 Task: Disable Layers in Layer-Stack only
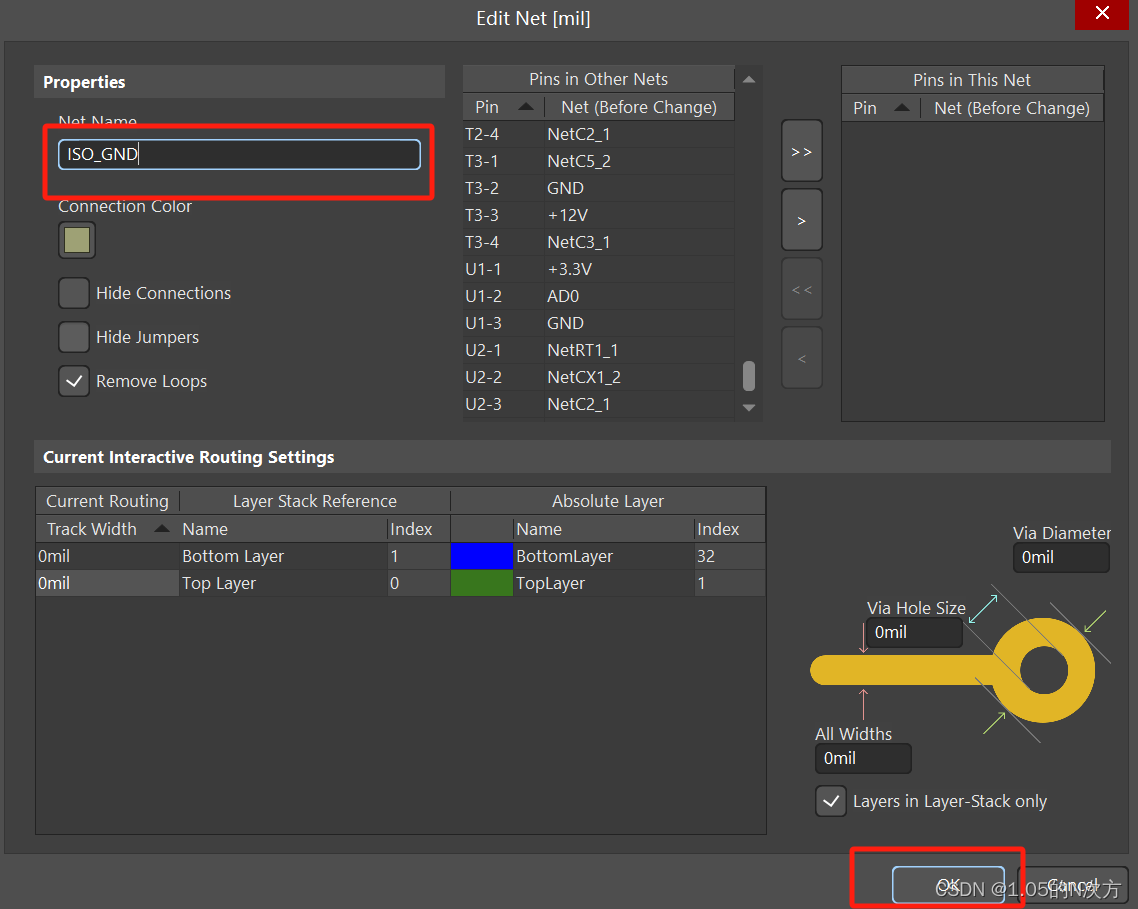click(831, 801)
